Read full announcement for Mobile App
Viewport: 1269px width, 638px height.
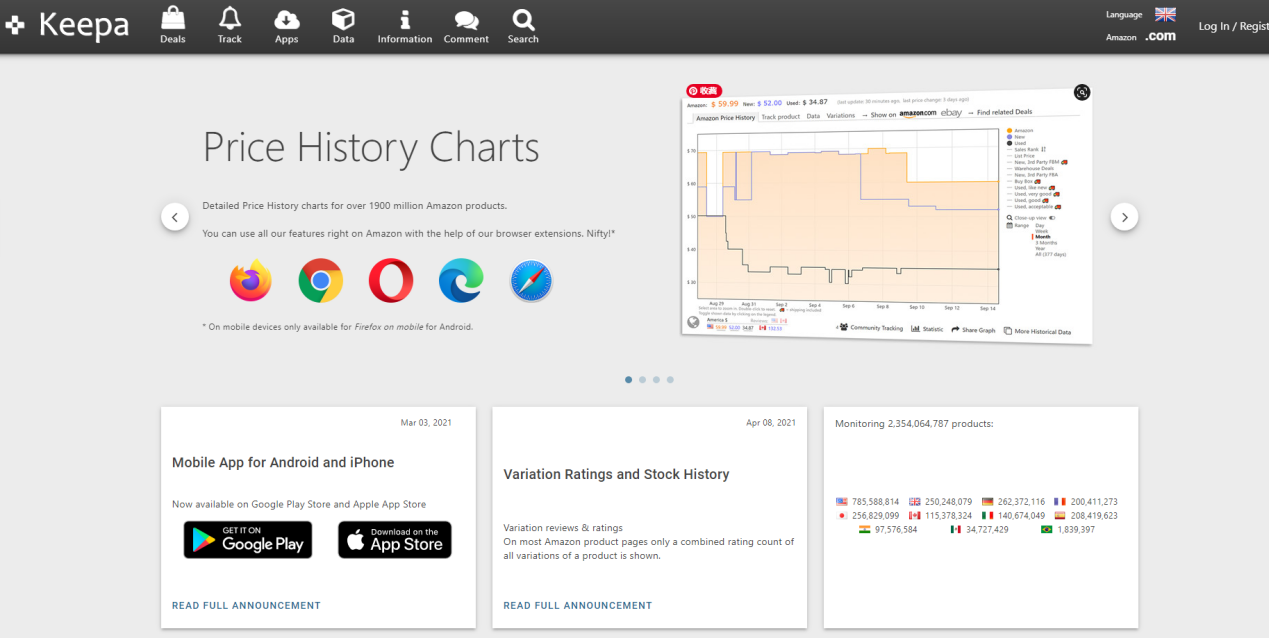(x=246, y=605)
